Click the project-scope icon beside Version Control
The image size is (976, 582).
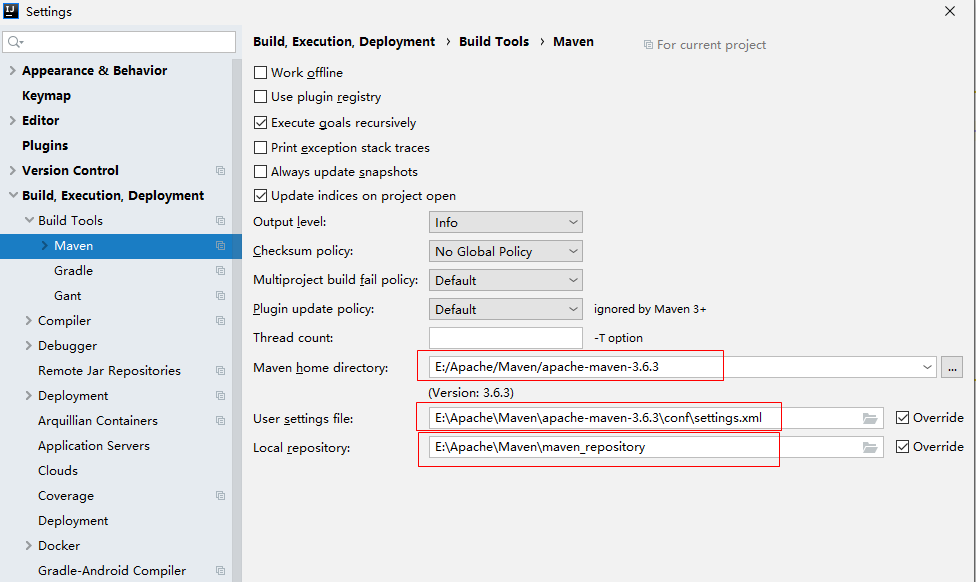point(220,171)
